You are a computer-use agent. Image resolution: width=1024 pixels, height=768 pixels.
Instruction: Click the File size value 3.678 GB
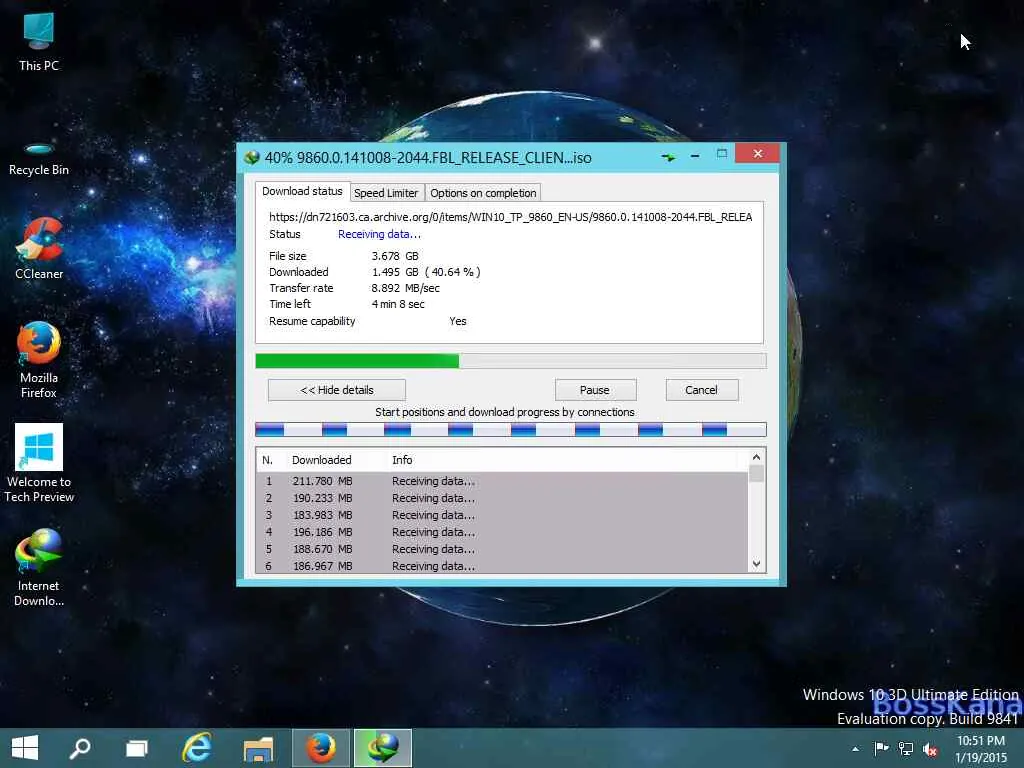point(395,256)
